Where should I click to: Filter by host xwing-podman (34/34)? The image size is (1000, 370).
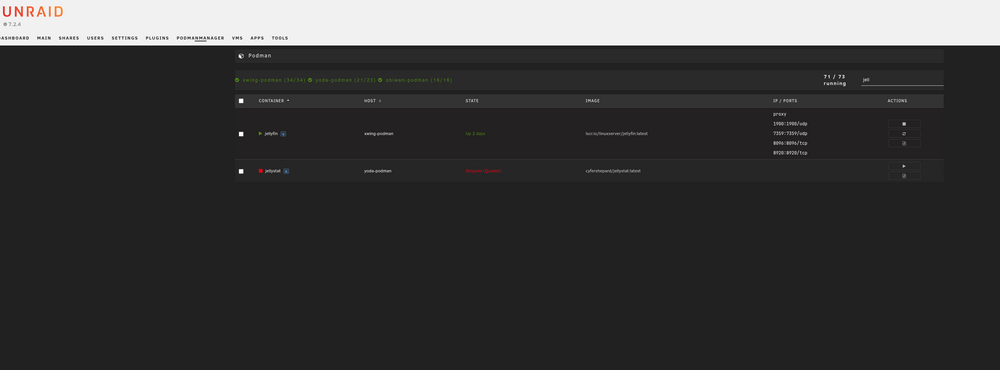[x=274, y=80]
